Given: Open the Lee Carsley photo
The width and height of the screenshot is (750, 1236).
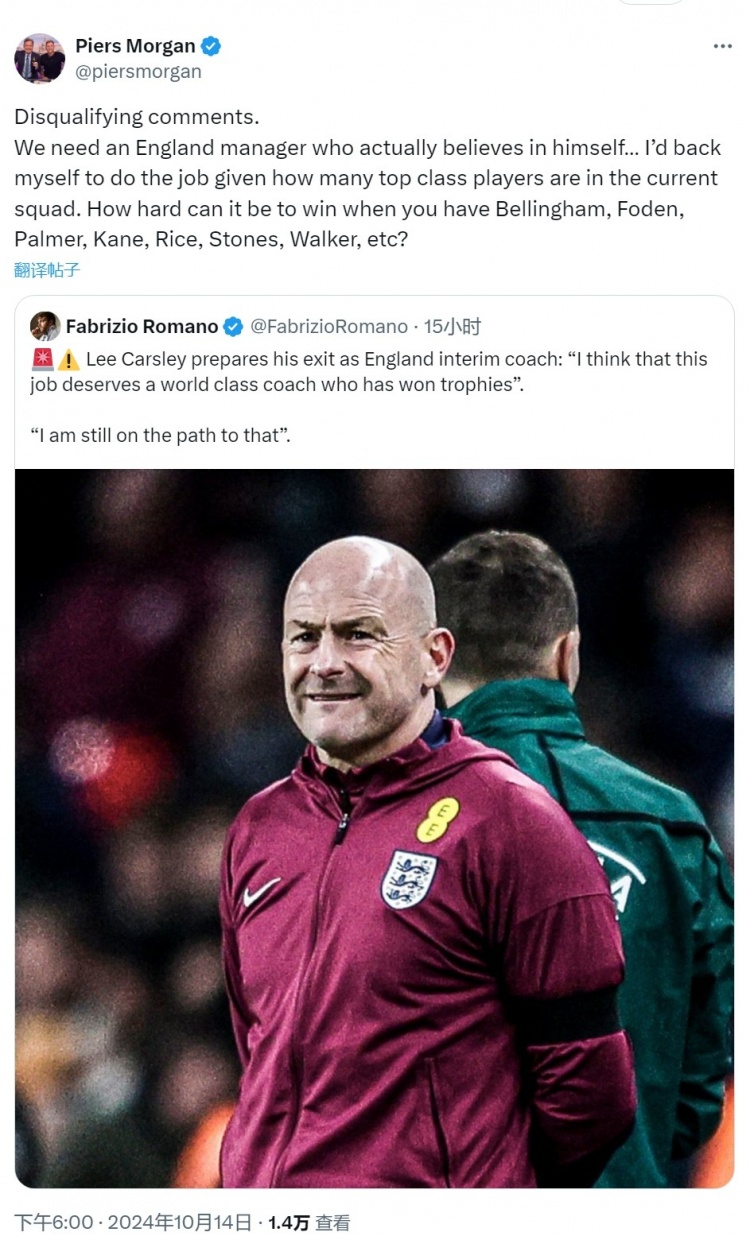Looking at the screenshot, I should click(374, 828).
